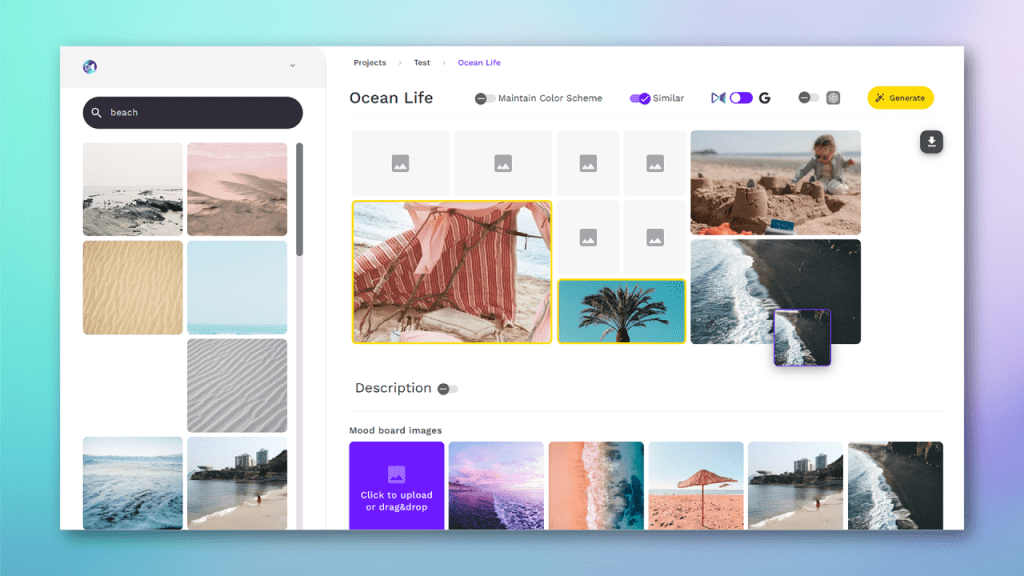The height and width of the screenshot is (576, 1024).
Task: Click the Google G icon
Action: pyautogui.click(x=764, y=98)
